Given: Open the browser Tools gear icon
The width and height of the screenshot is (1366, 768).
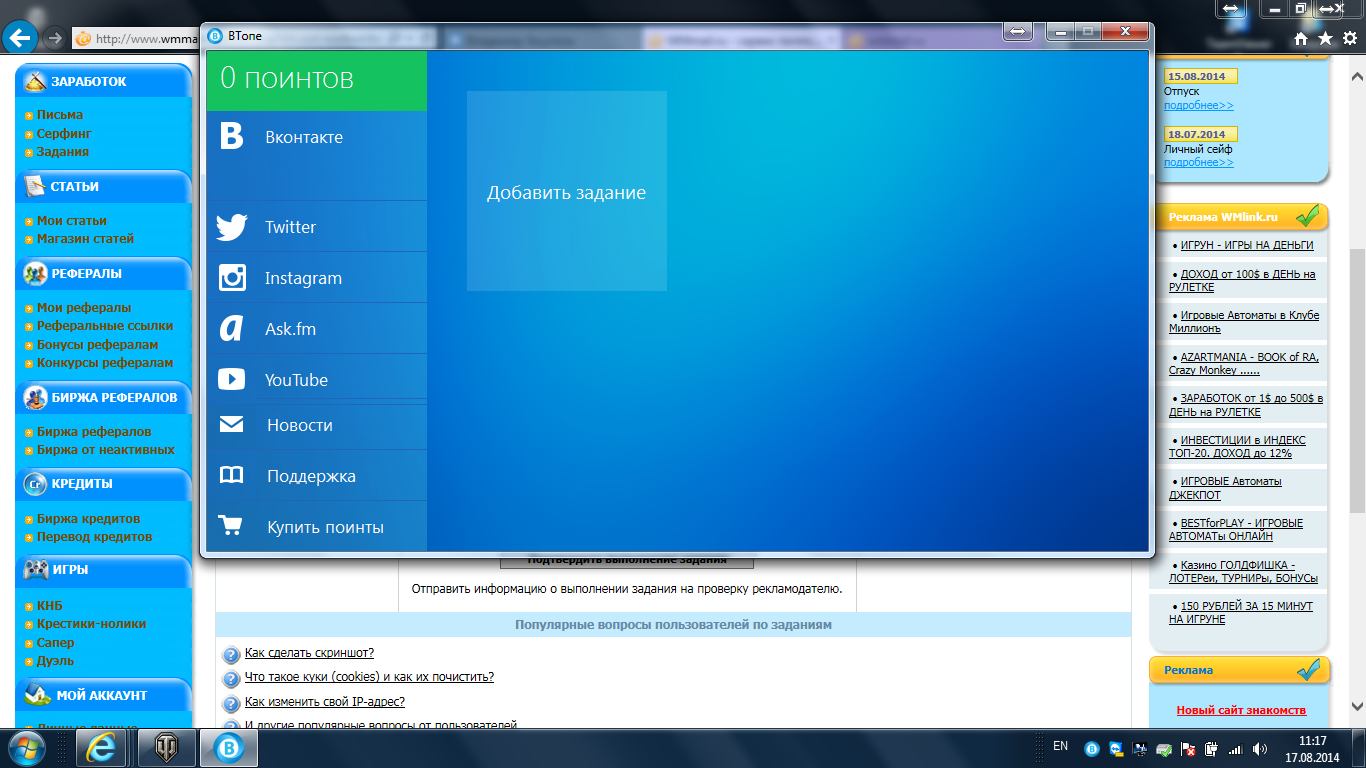Looking at the screenshot, I should click(x=1351, y=39).
